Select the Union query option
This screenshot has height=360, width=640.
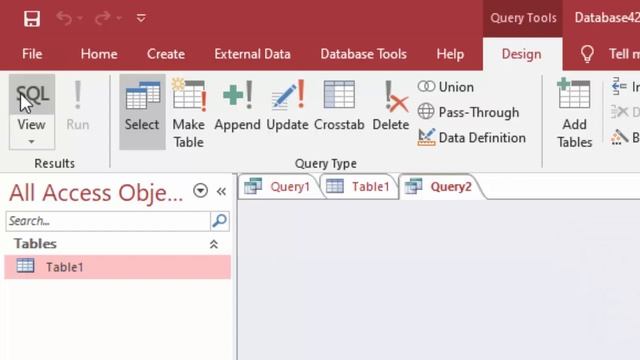click(x=446, y=87)
